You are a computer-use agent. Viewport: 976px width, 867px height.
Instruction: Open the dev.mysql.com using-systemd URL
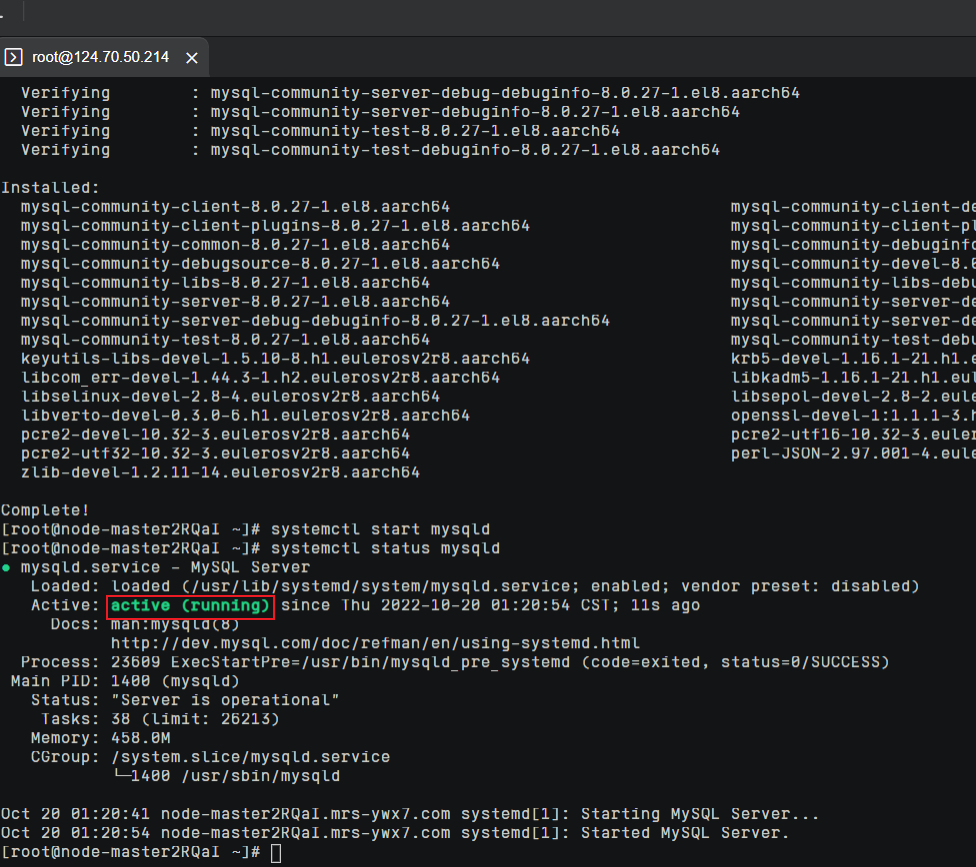pos(375,643)
